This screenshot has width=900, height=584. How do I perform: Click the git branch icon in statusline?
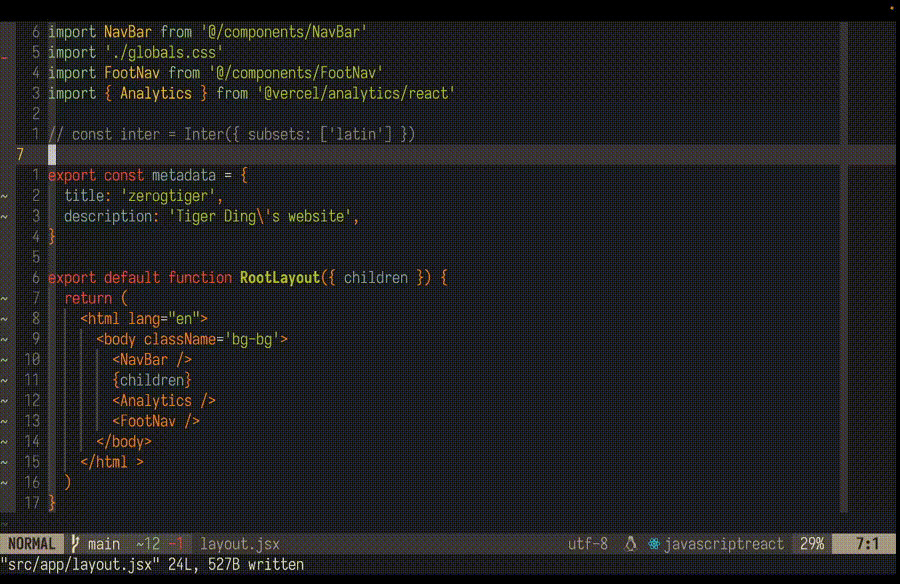[x=75, y=543]
